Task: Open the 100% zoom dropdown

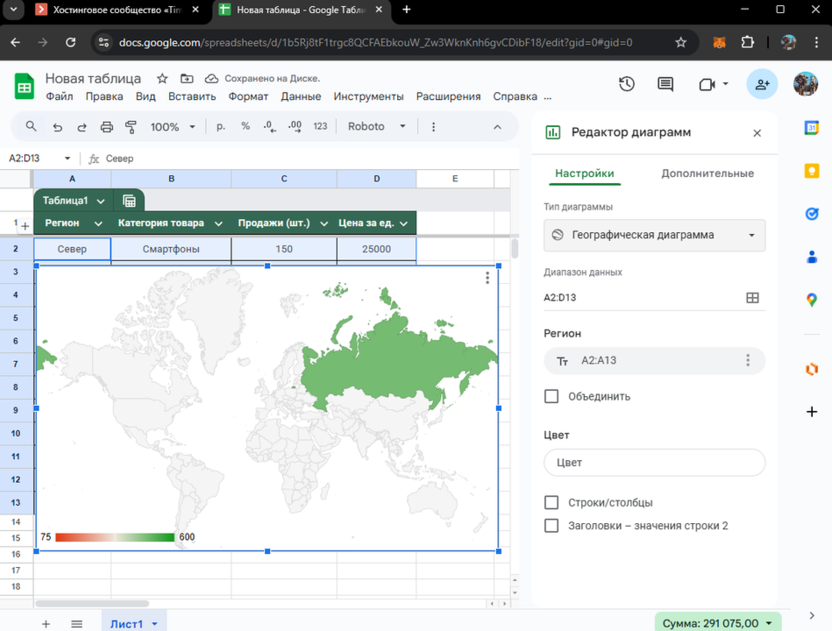Action: (x=172, y=127)
